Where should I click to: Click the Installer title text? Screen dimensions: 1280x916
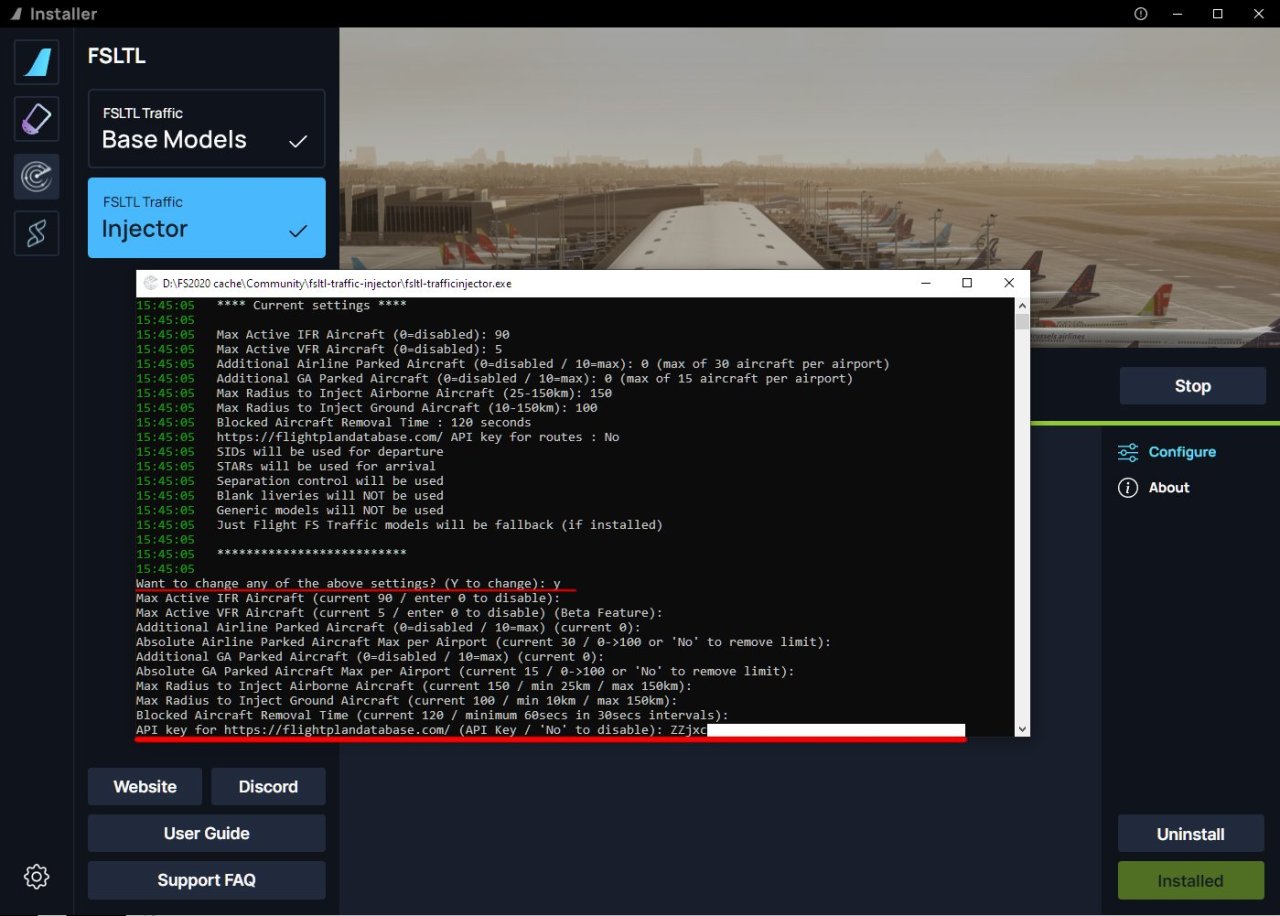click(x=63, y=14)
